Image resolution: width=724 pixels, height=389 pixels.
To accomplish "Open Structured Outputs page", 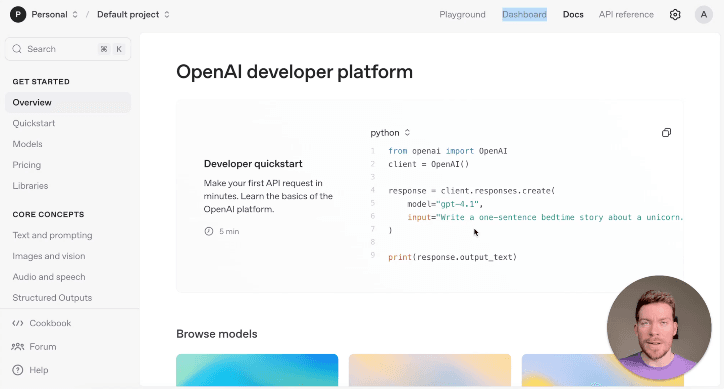I will (52, 298).
